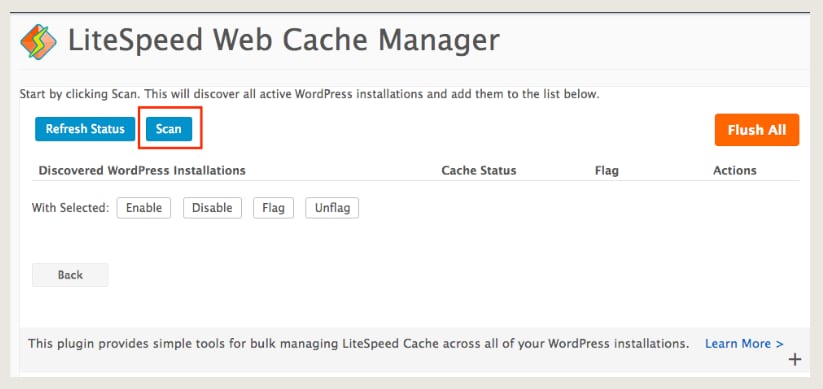
Task: Start a Scan for WordPress installations
Action: coord(168,129)
